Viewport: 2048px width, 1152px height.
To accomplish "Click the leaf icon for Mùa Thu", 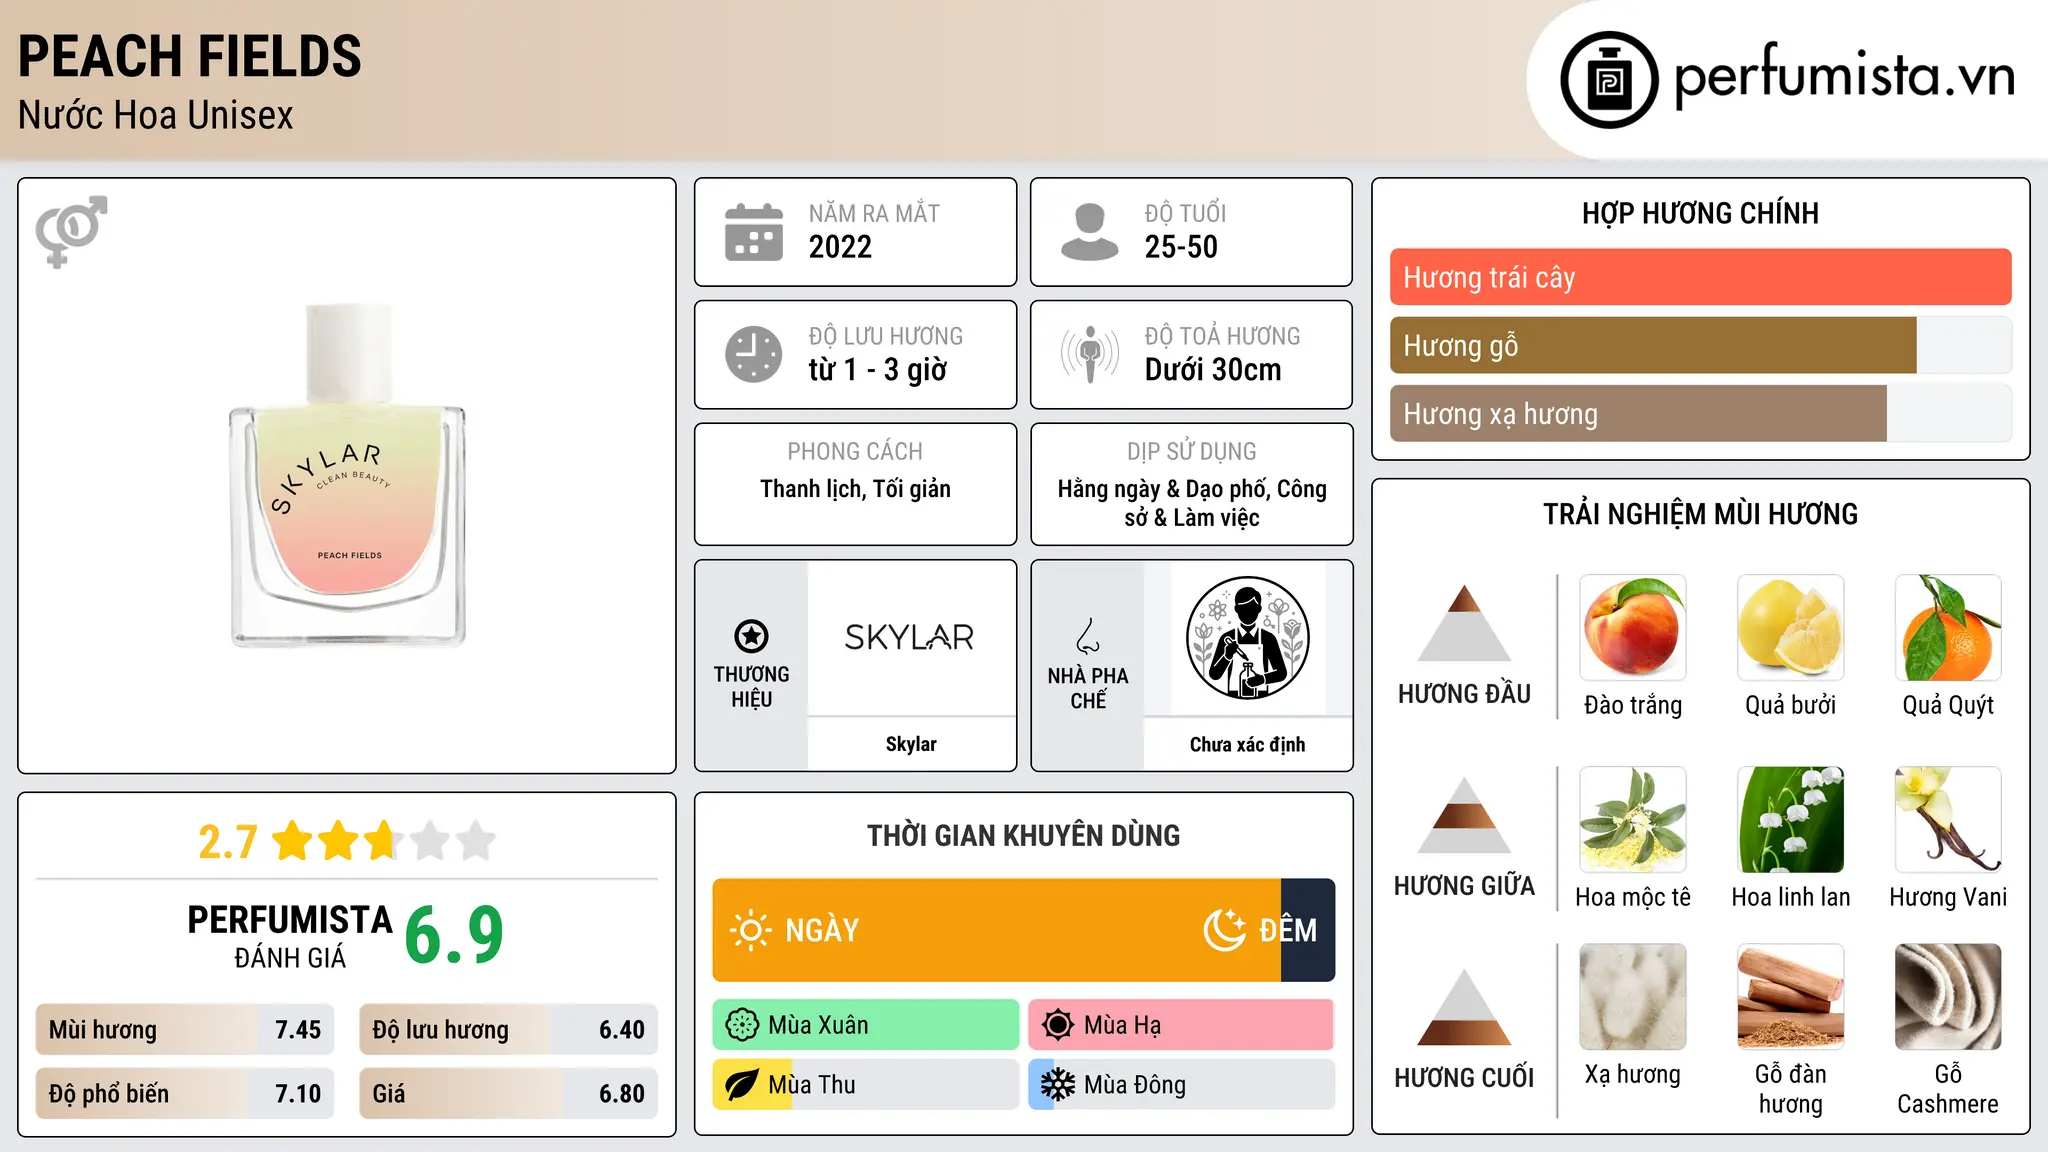I will click(742, 1085).
